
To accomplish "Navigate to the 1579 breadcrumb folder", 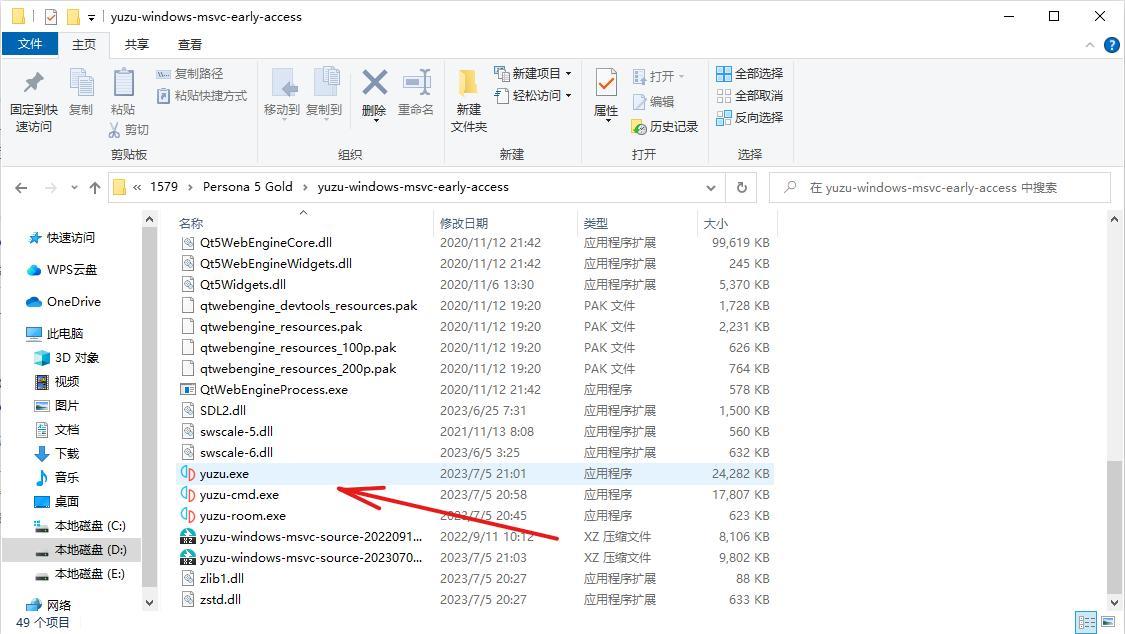I will [164, 187].
